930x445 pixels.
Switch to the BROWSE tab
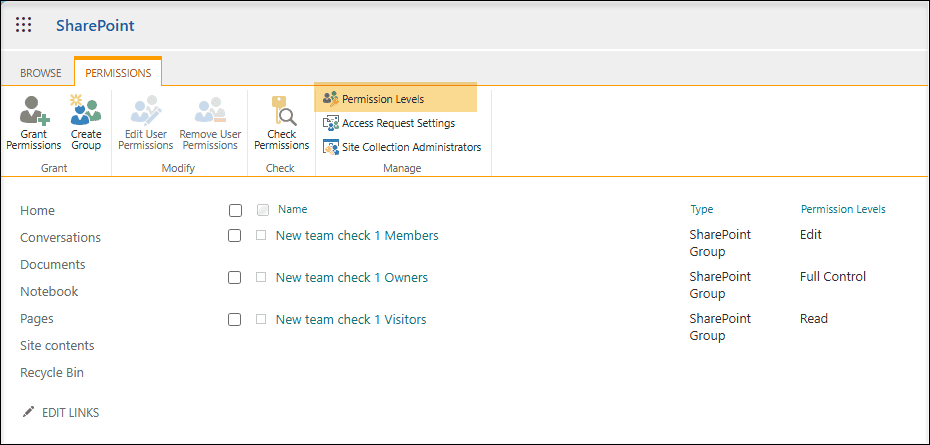pyautogui.click(x=41, y=73)
